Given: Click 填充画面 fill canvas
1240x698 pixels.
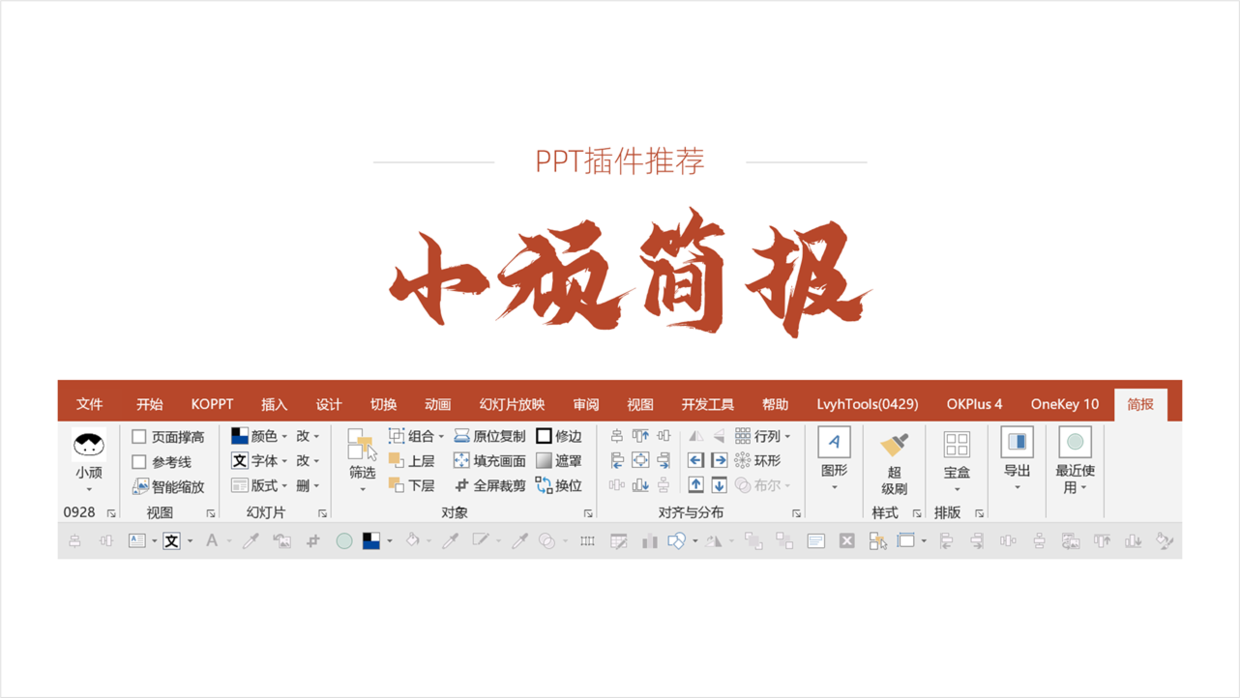Looking at the screenshot, I should click(489, 461).
